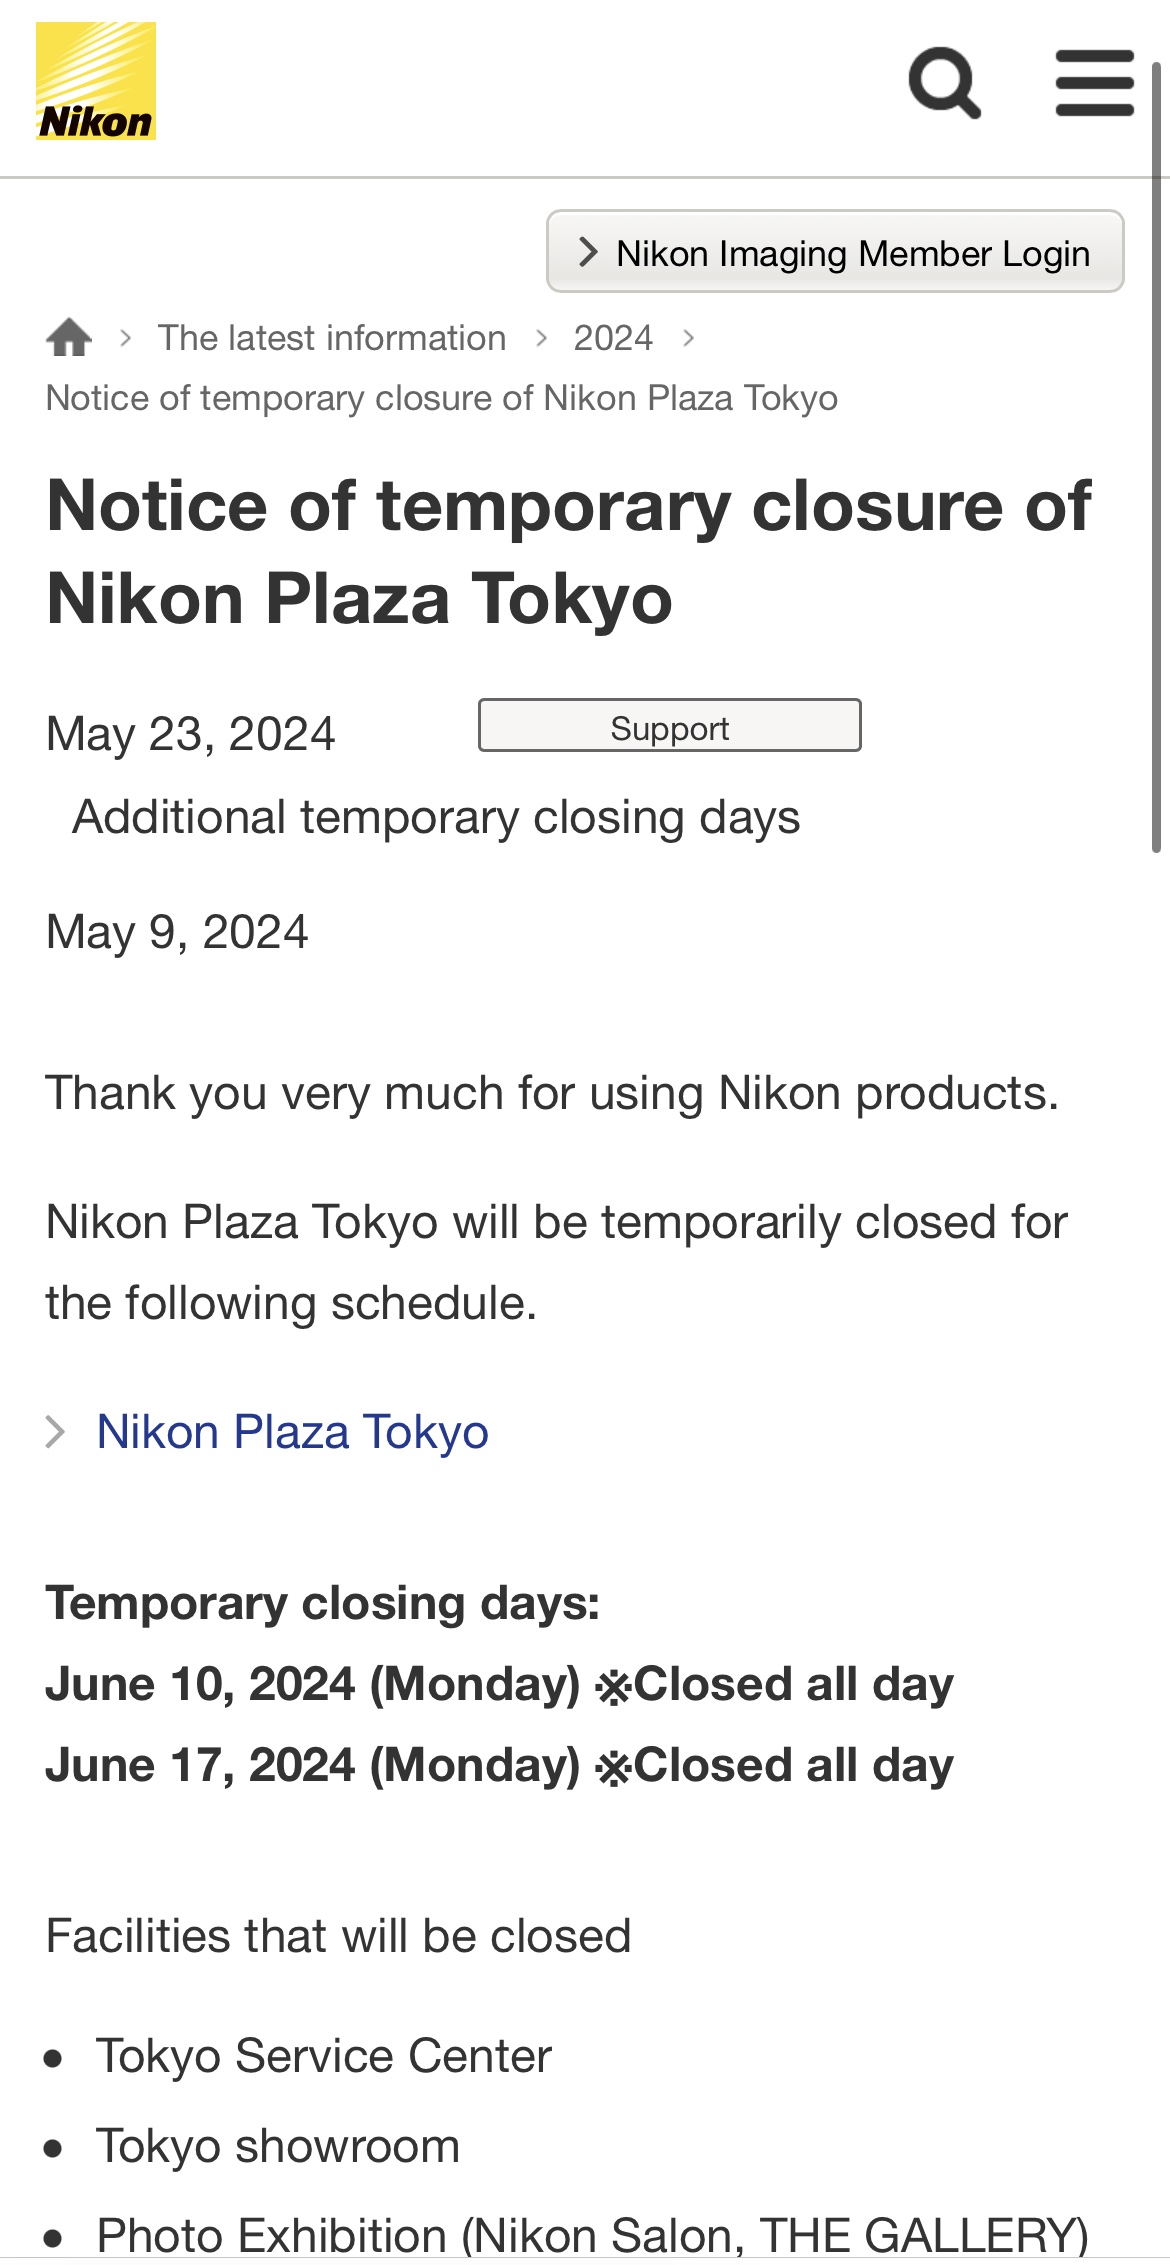Image resolution: width=1170 pixels, height=2265 pixels.
Task: Click the Tokyo Service Center list item
Action: 323,2056
